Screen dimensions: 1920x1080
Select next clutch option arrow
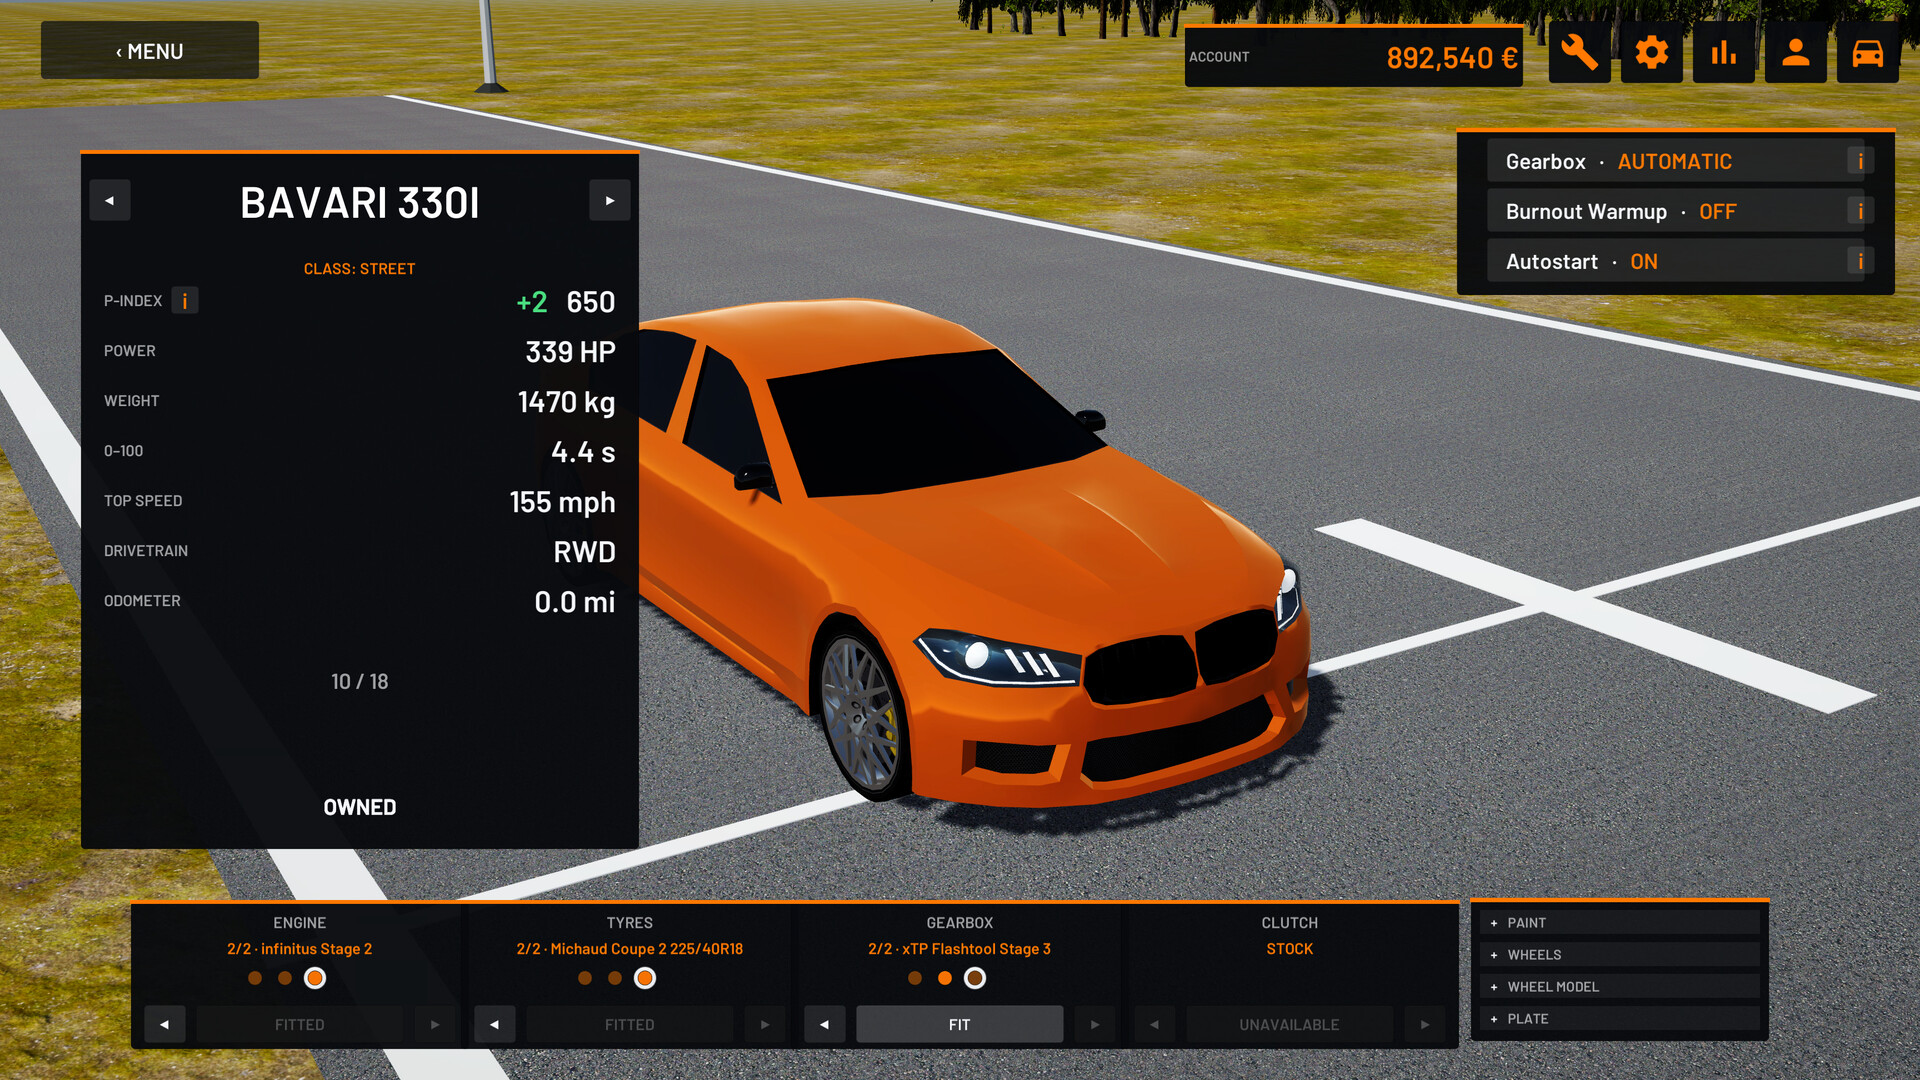point(1425,1024)
